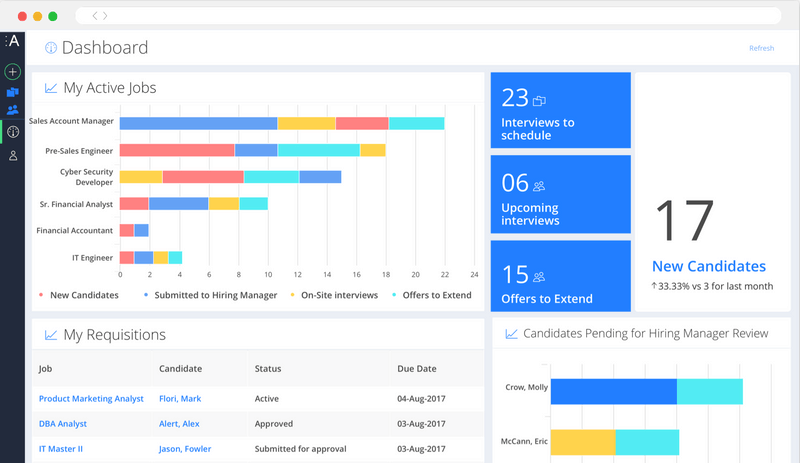Click the app logo 'A' in sidebar

click(12, 41)
